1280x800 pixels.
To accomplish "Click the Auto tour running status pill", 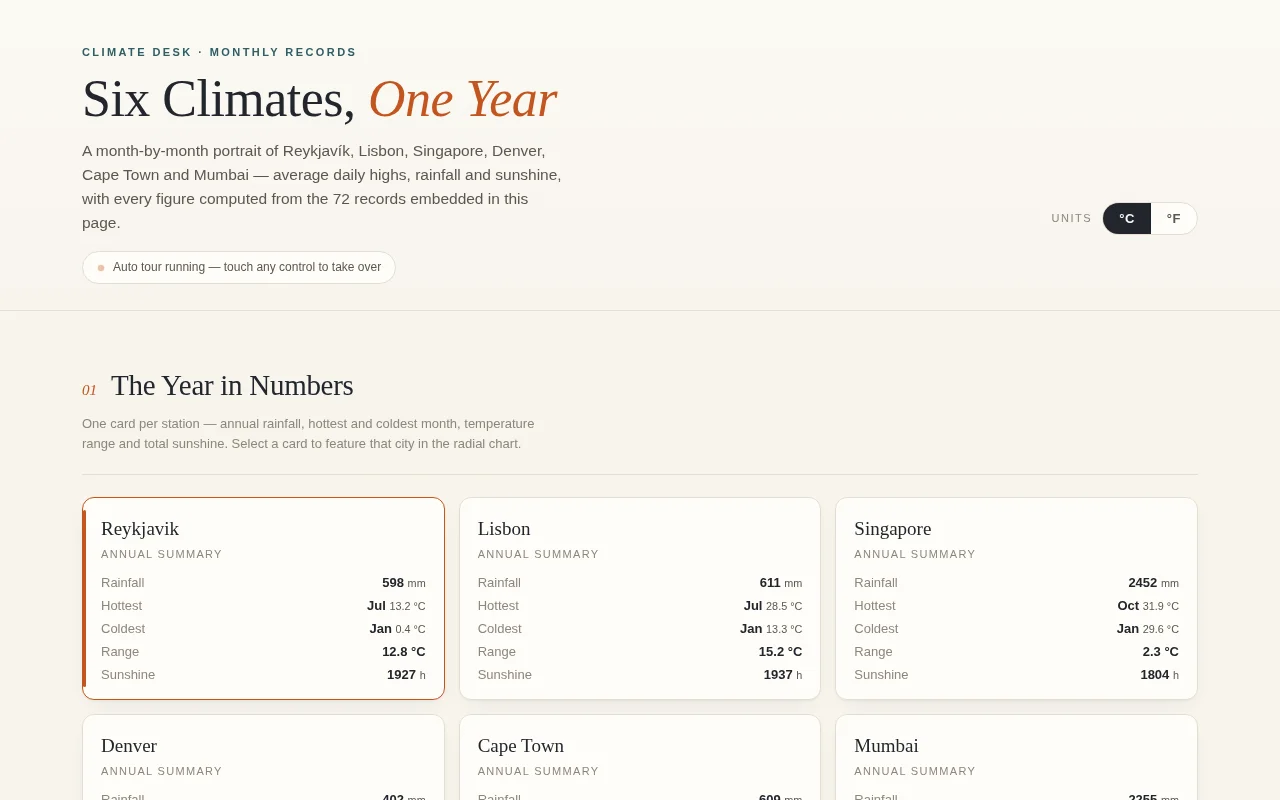I will point(239,267).
